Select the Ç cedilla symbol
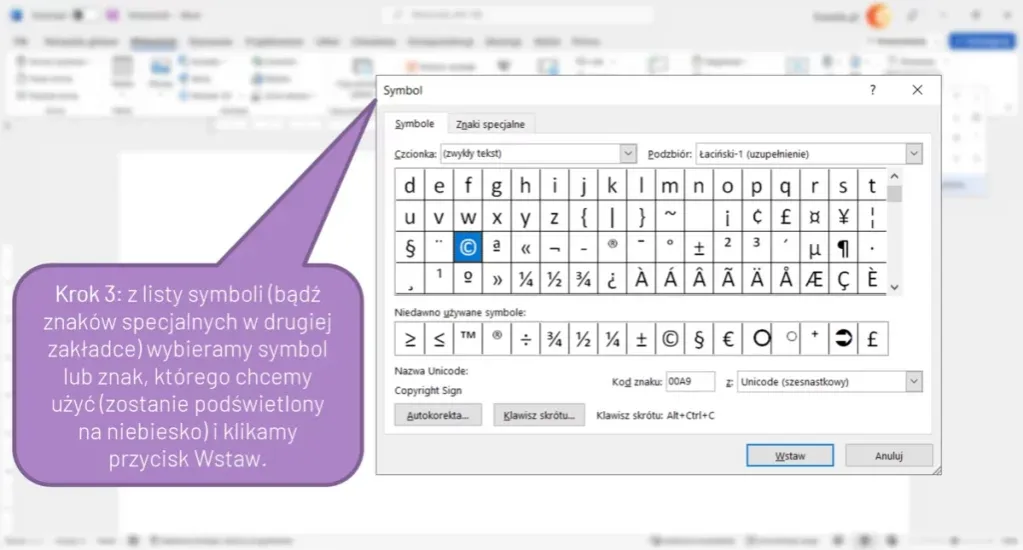This screenshot has height=550, width=1023. (x=843, y=279)
